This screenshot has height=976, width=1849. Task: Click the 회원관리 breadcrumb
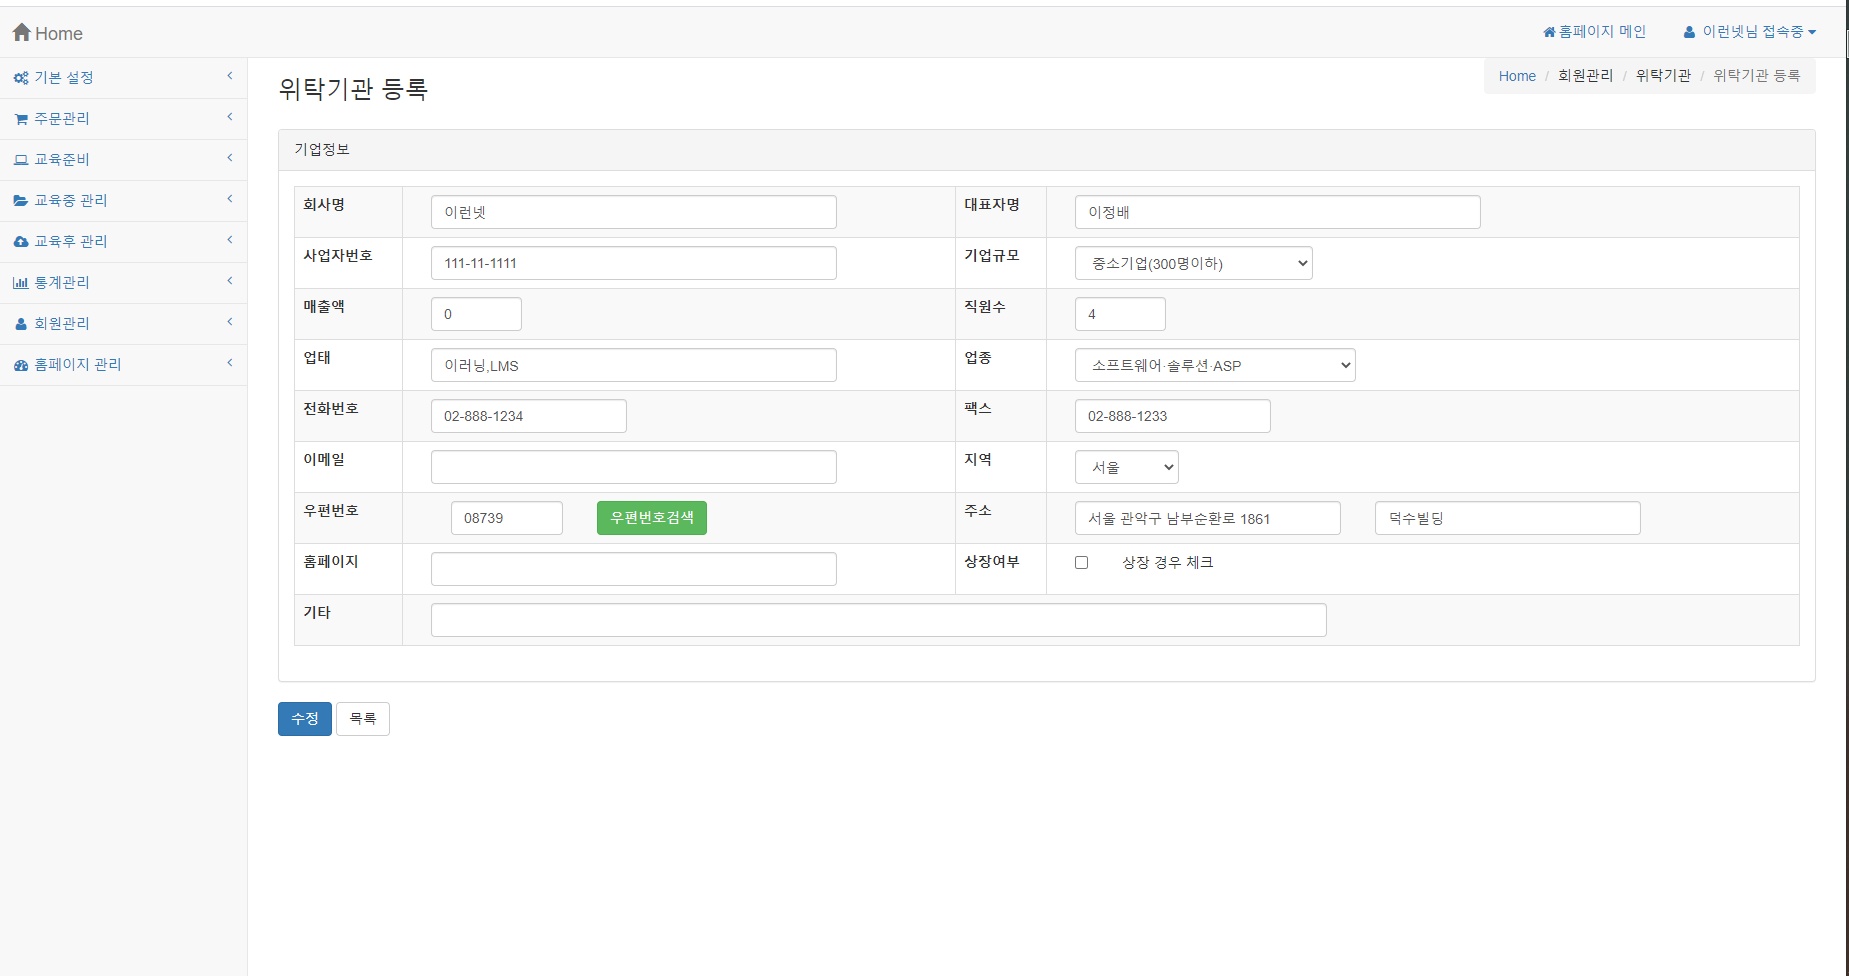tap(1585, 76)
